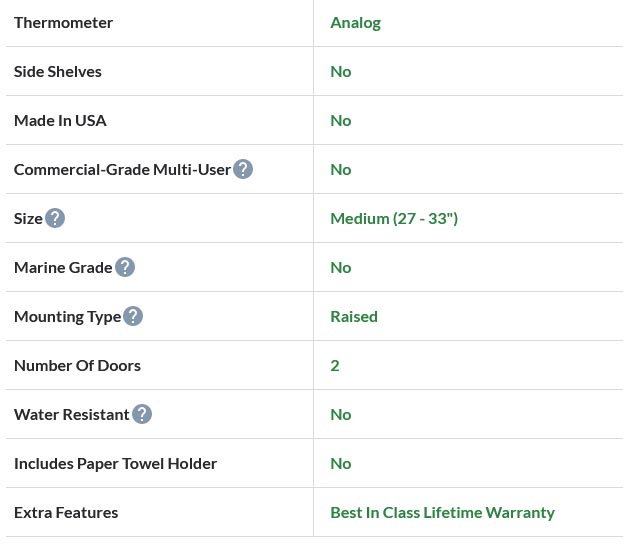
Task: Click No value beside Commercial-Grade Multi-User
Action: click(341, 169)
